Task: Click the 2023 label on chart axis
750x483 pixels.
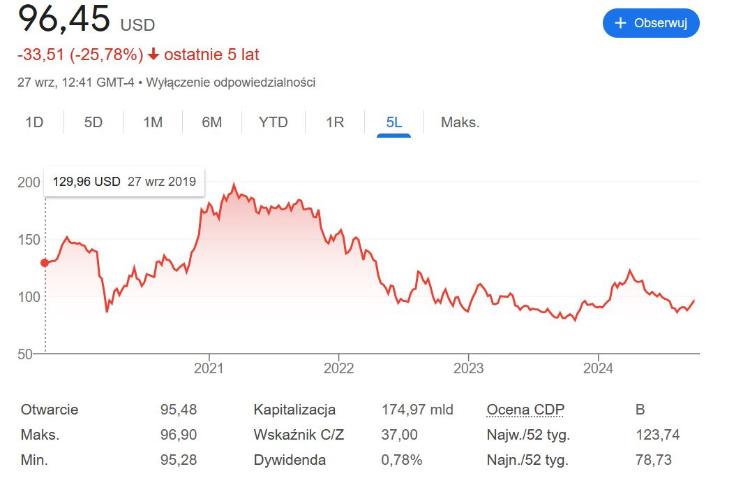Action: coord(468,368)
